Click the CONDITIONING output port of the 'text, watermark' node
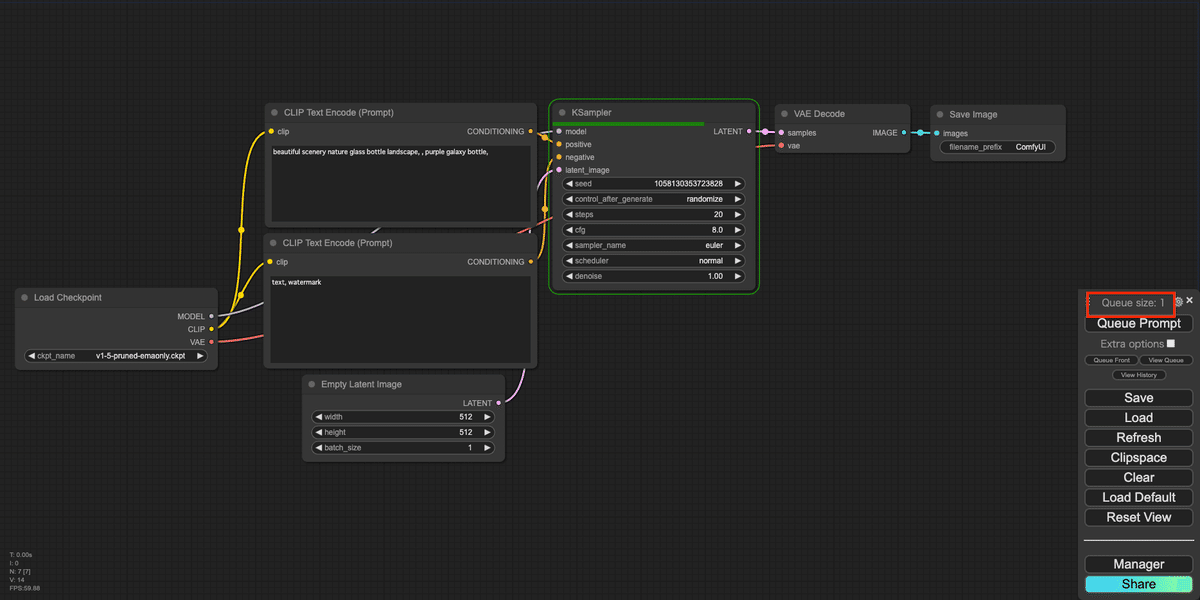Screen dimensions: 1200x600 click(531, 262)
